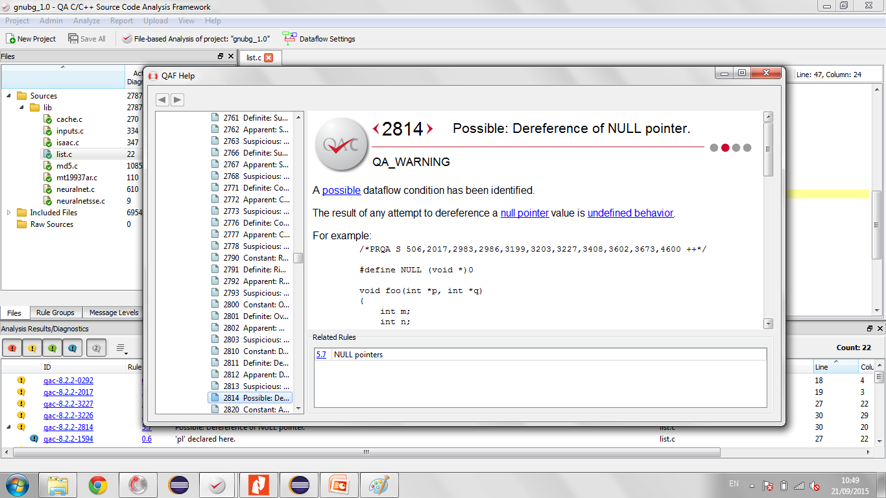
Task: Open the qac-8.2.2-0292 diagnostic link
Action: 68,381
